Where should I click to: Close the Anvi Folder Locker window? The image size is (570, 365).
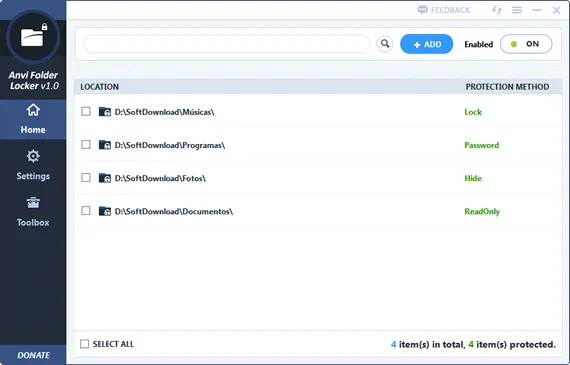pos(557,10)
